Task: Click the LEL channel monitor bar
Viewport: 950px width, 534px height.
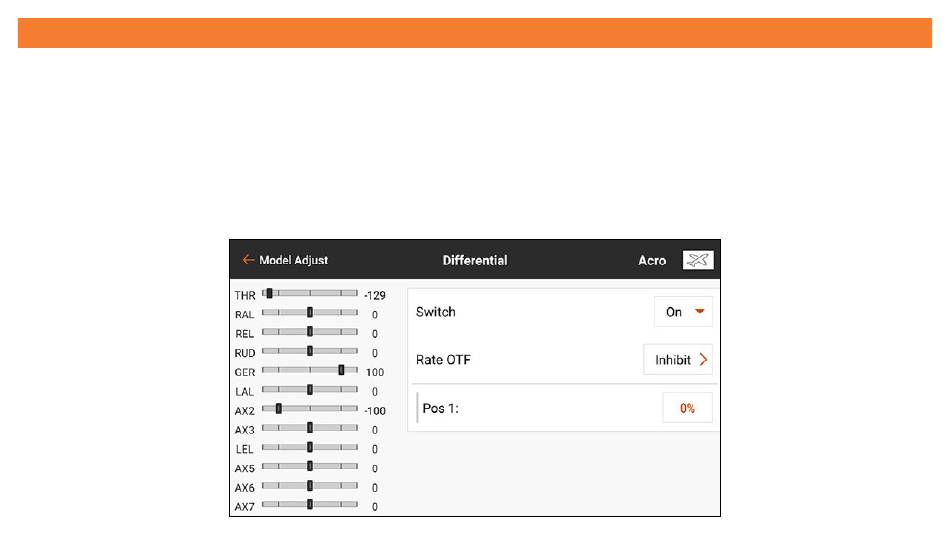Action: click(310, 447)
